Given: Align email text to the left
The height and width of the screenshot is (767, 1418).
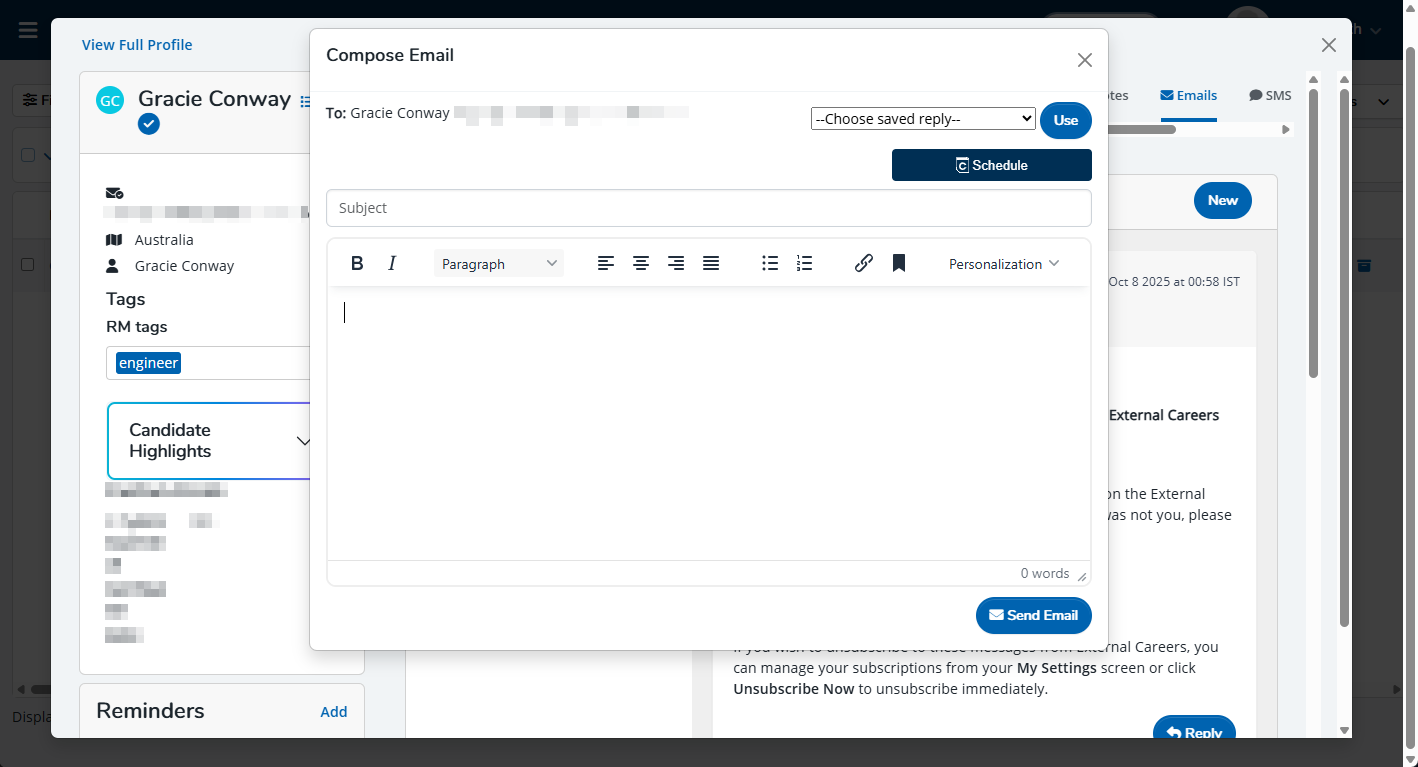Looking at the screenshot, I should [606, 264].
